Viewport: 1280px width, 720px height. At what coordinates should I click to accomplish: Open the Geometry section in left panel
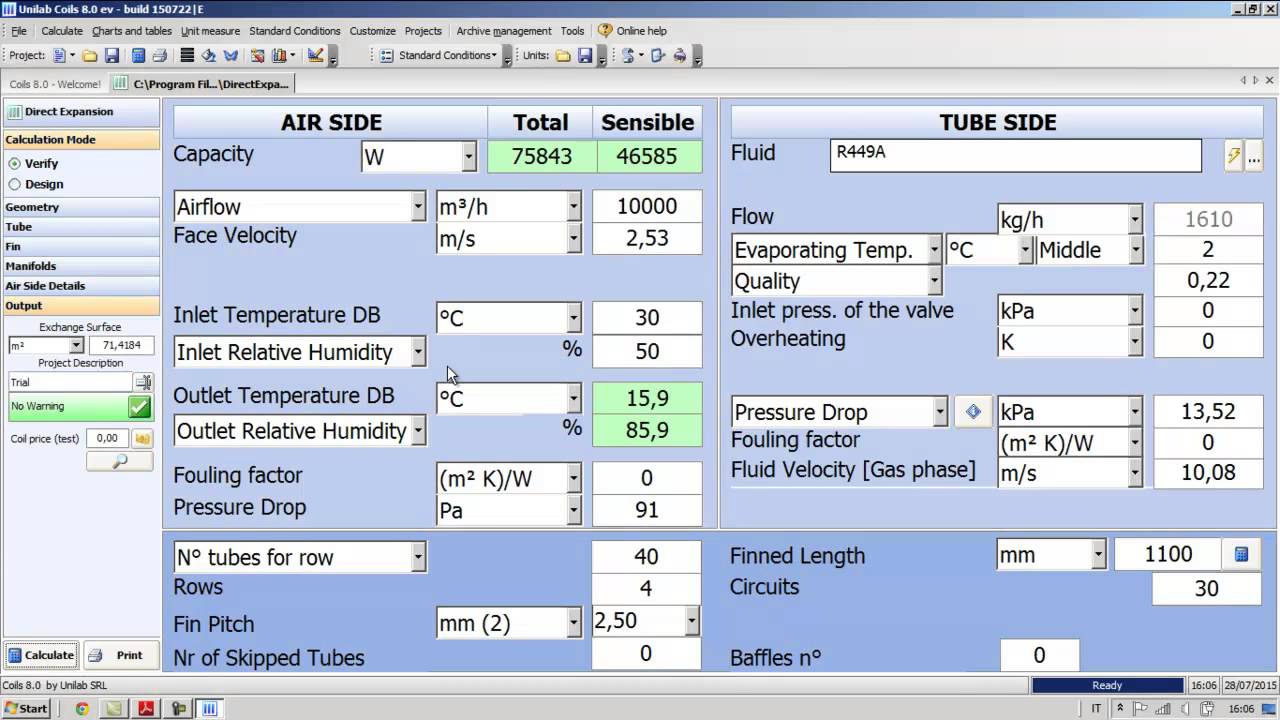click(32, 207)
